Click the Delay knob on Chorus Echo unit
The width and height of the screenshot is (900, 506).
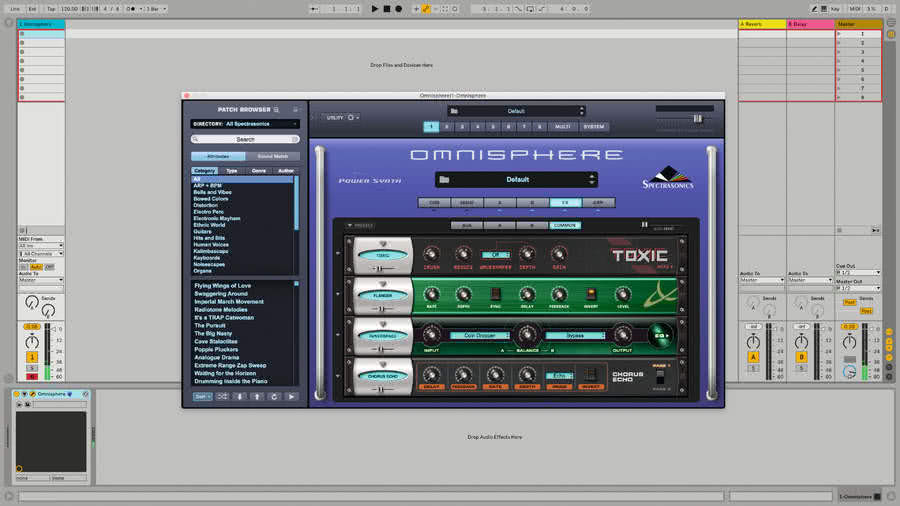[431, 375]
